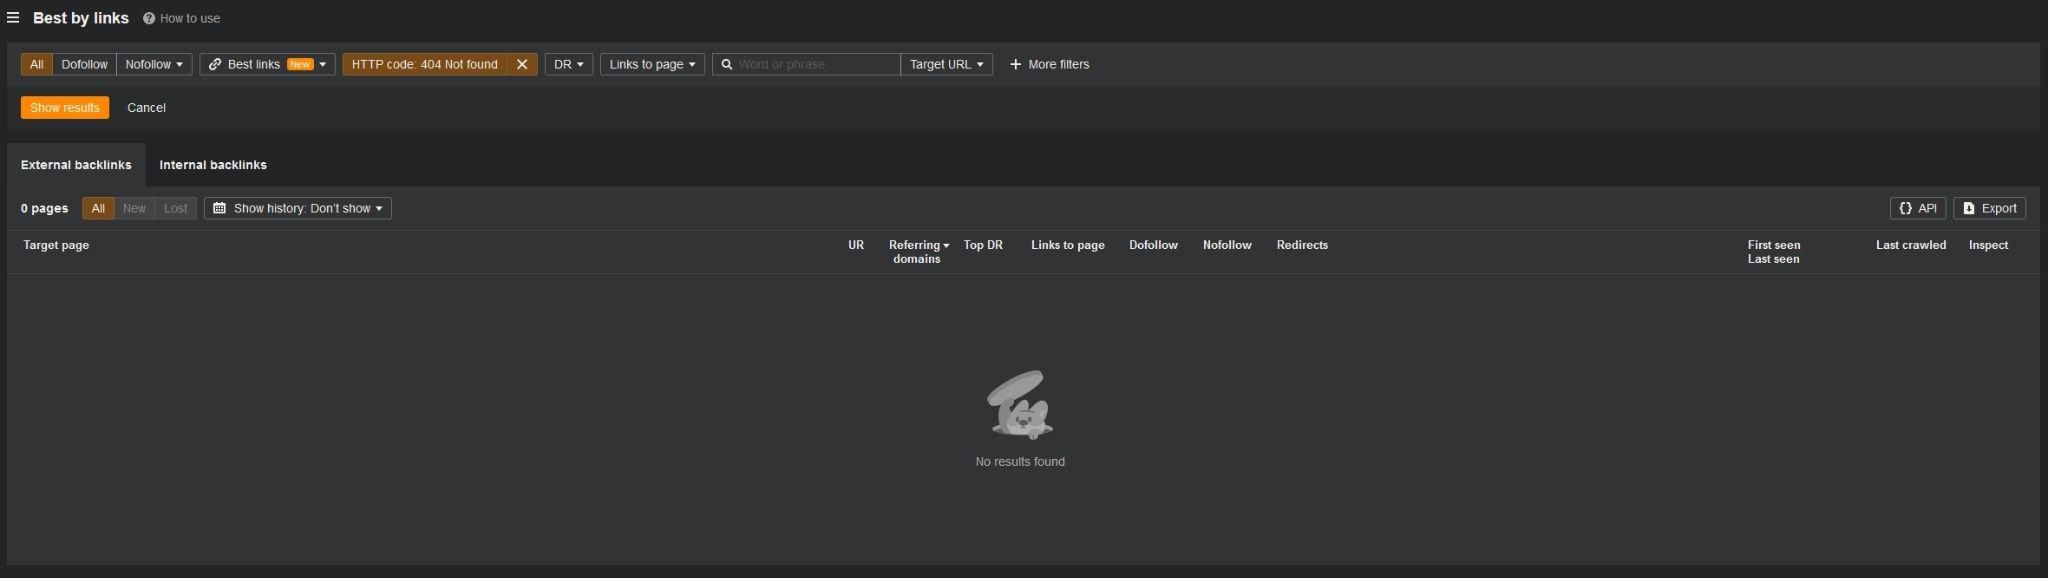Select the All link type filter
This screenshot has width=2048, height=578.
tap(37, 64)
